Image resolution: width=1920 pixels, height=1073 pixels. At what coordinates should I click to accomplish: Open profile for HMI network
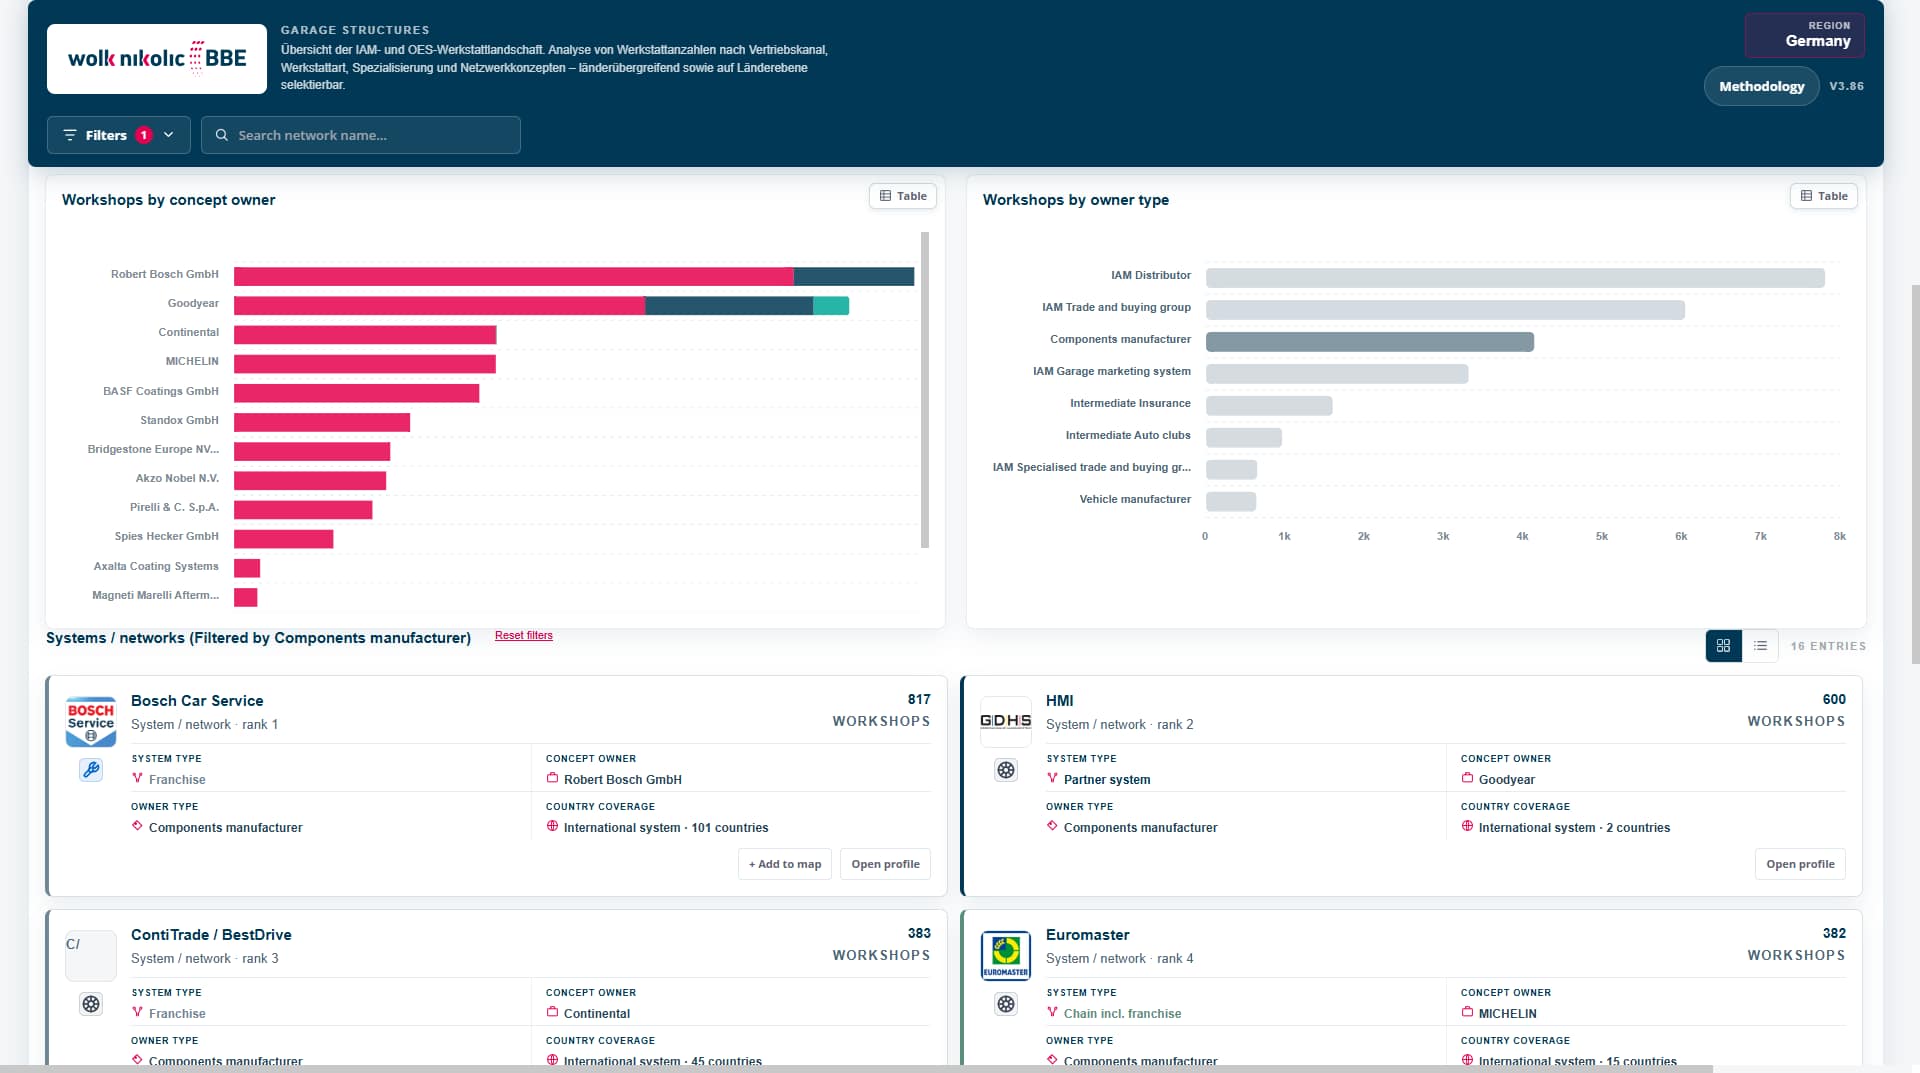point(1800,864)
